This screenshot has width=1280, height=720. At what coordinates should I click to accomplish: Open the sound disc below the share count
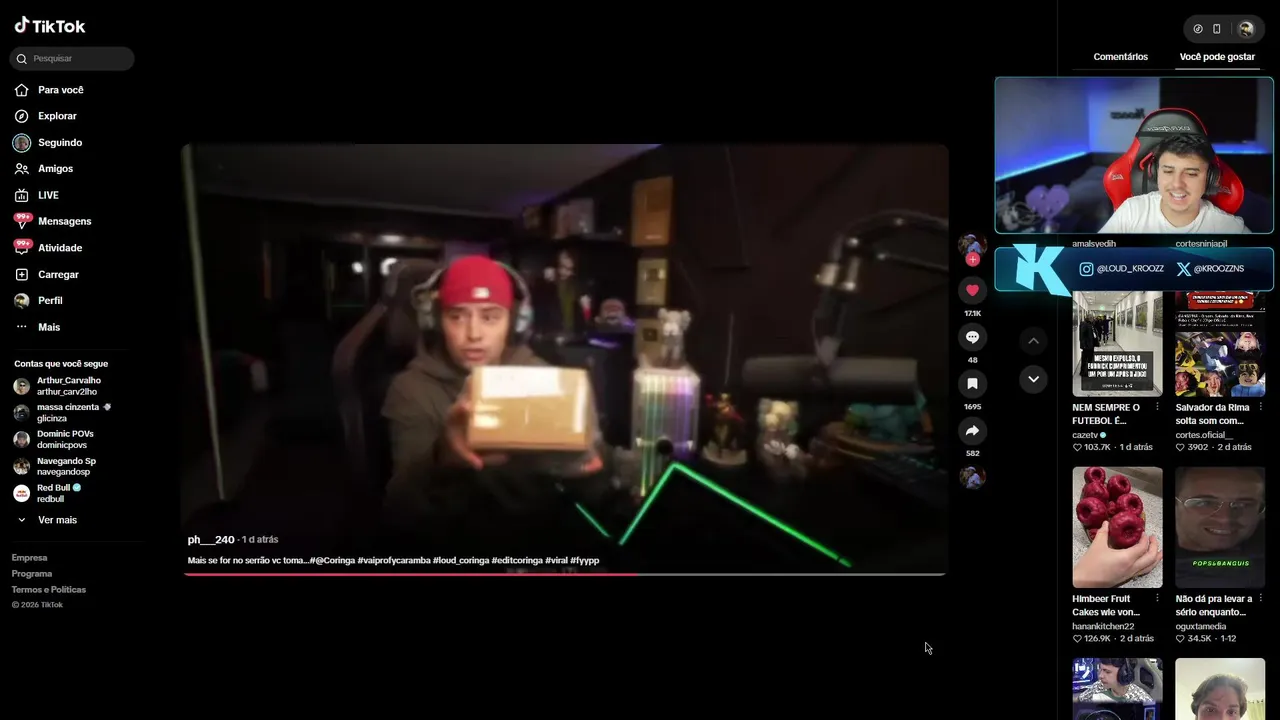[x=972, y=477]
